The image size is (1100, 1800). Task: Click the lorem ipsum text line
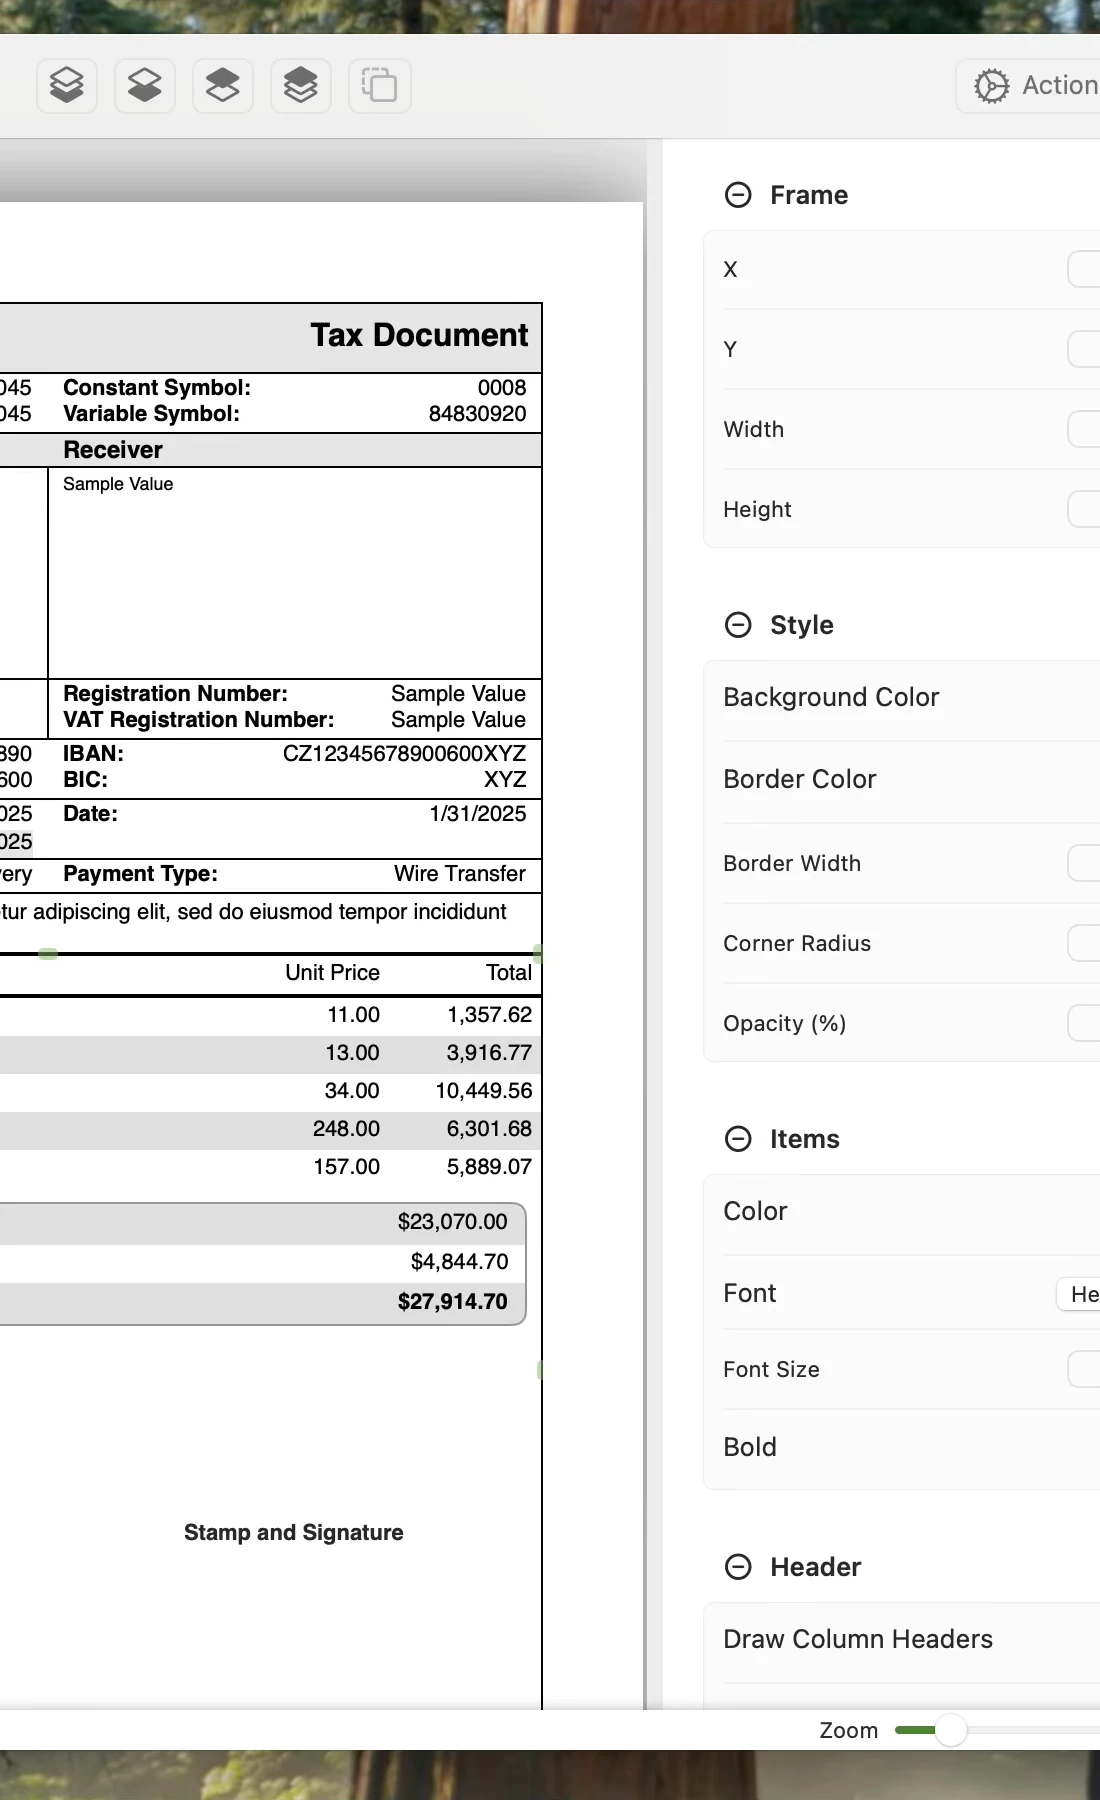point(253,912)
